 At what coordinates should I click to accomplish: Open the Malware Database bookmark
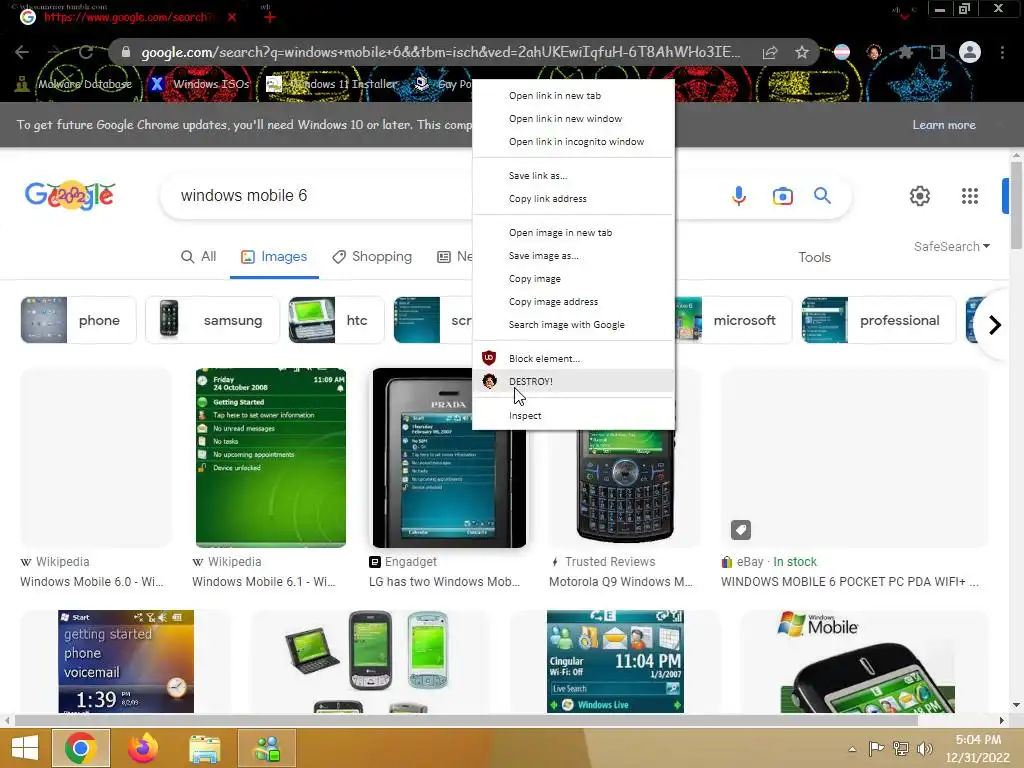[x=74, y=84]
